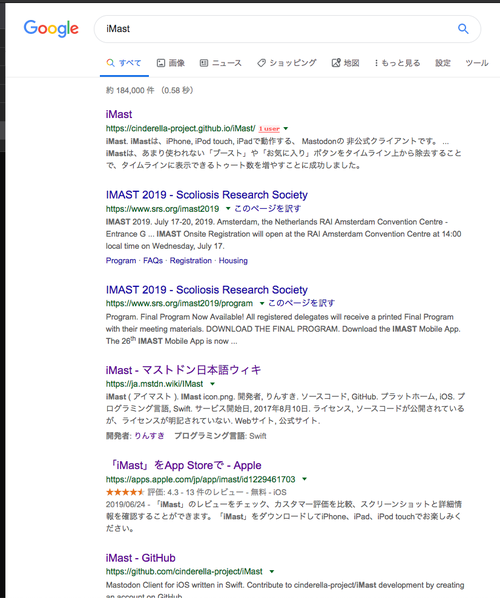Open iMast - マストドン日本語ウィキ result
500x598 pixels.
[183, 370]
